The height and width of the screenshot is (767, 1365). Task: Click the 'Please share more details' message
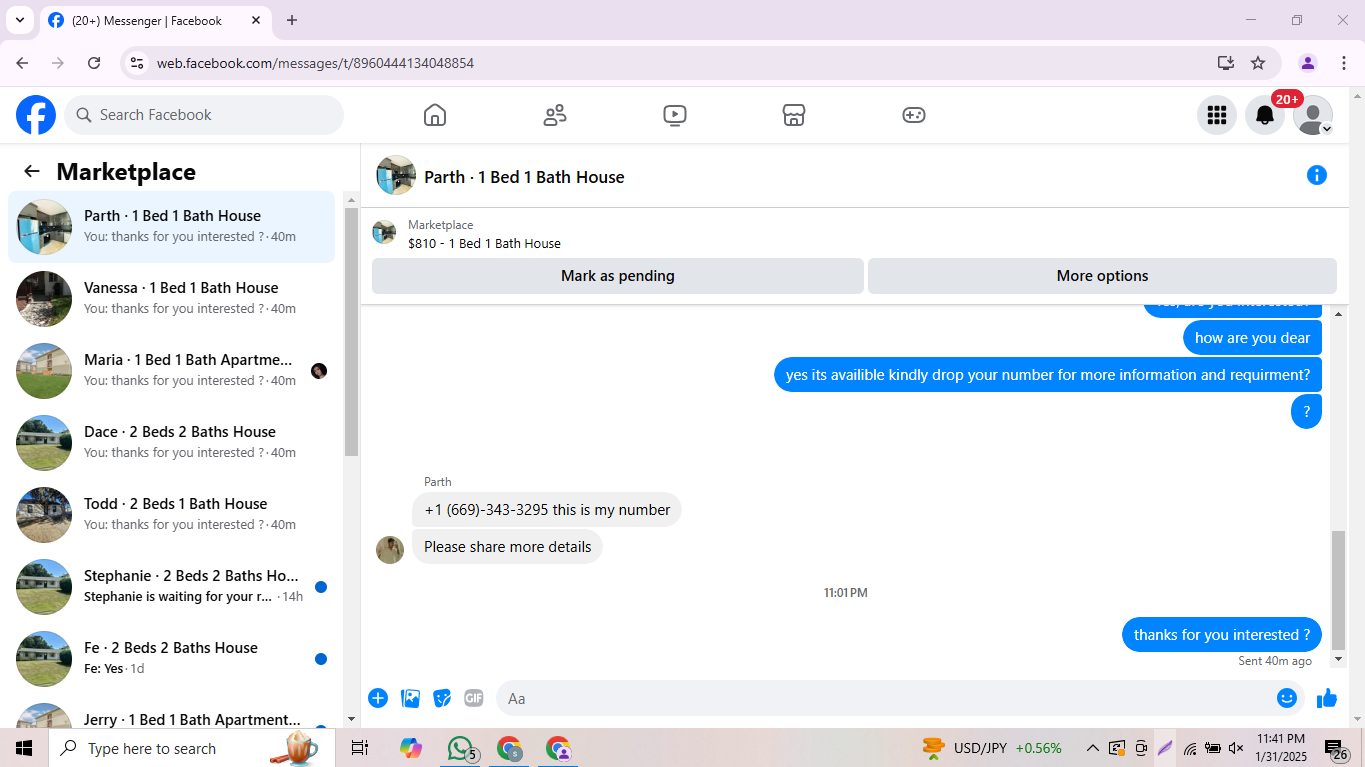pyautogui.click(x=507, y=547)
